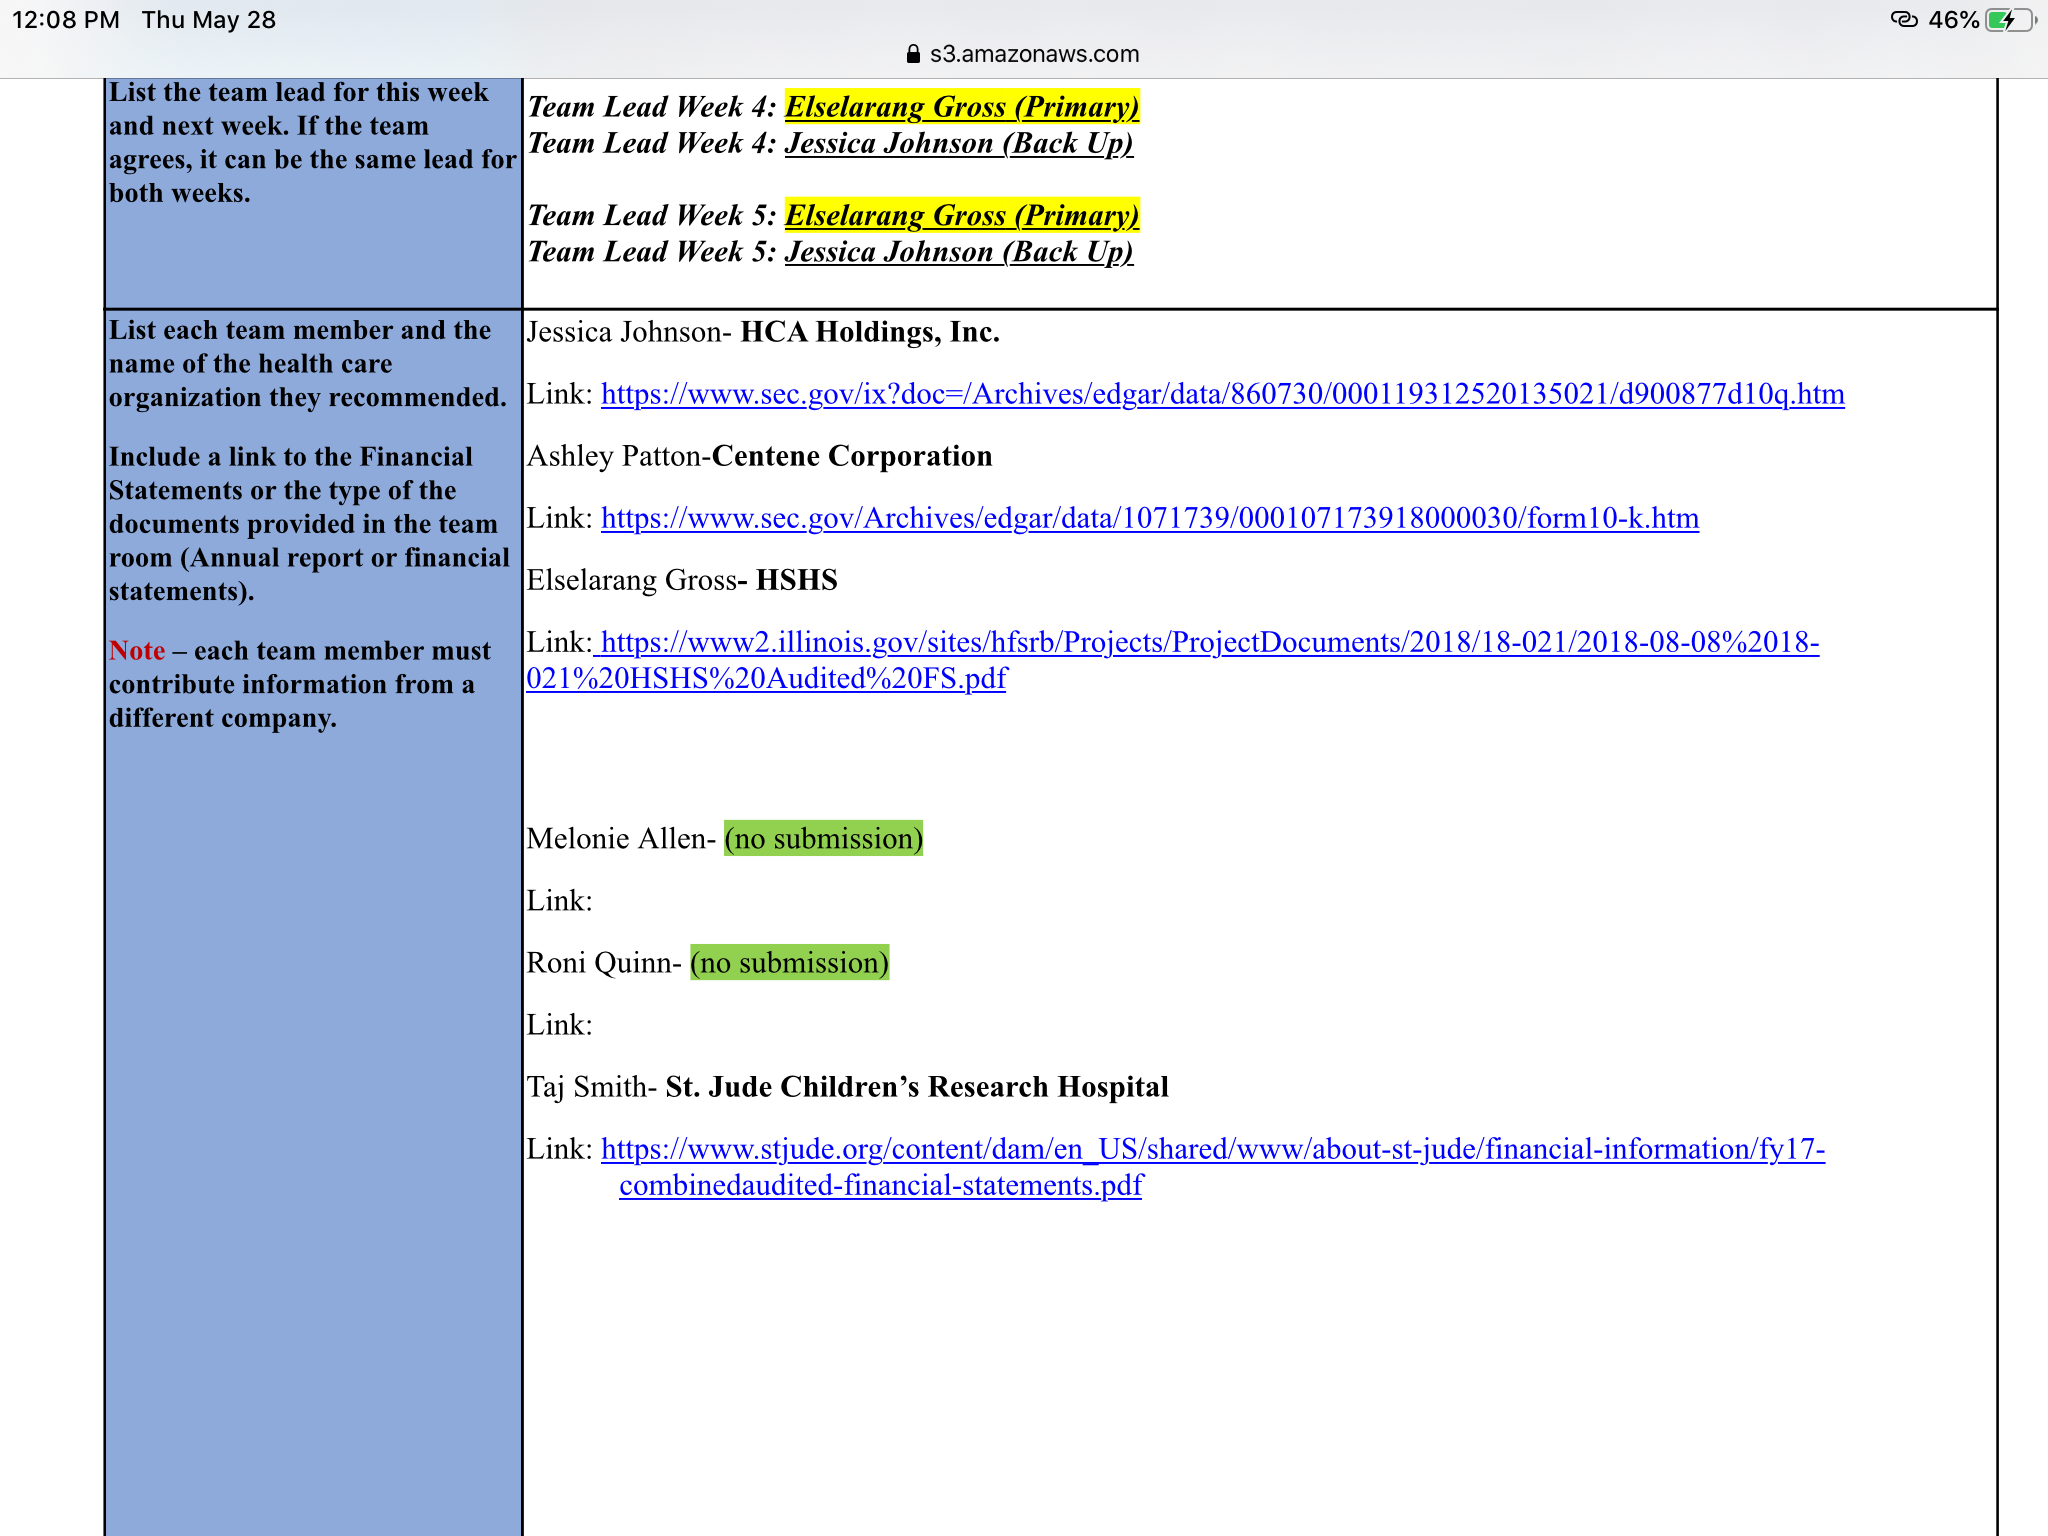
Task: Tap the bold HSHS organization name
Action: (x=796, y=580)
